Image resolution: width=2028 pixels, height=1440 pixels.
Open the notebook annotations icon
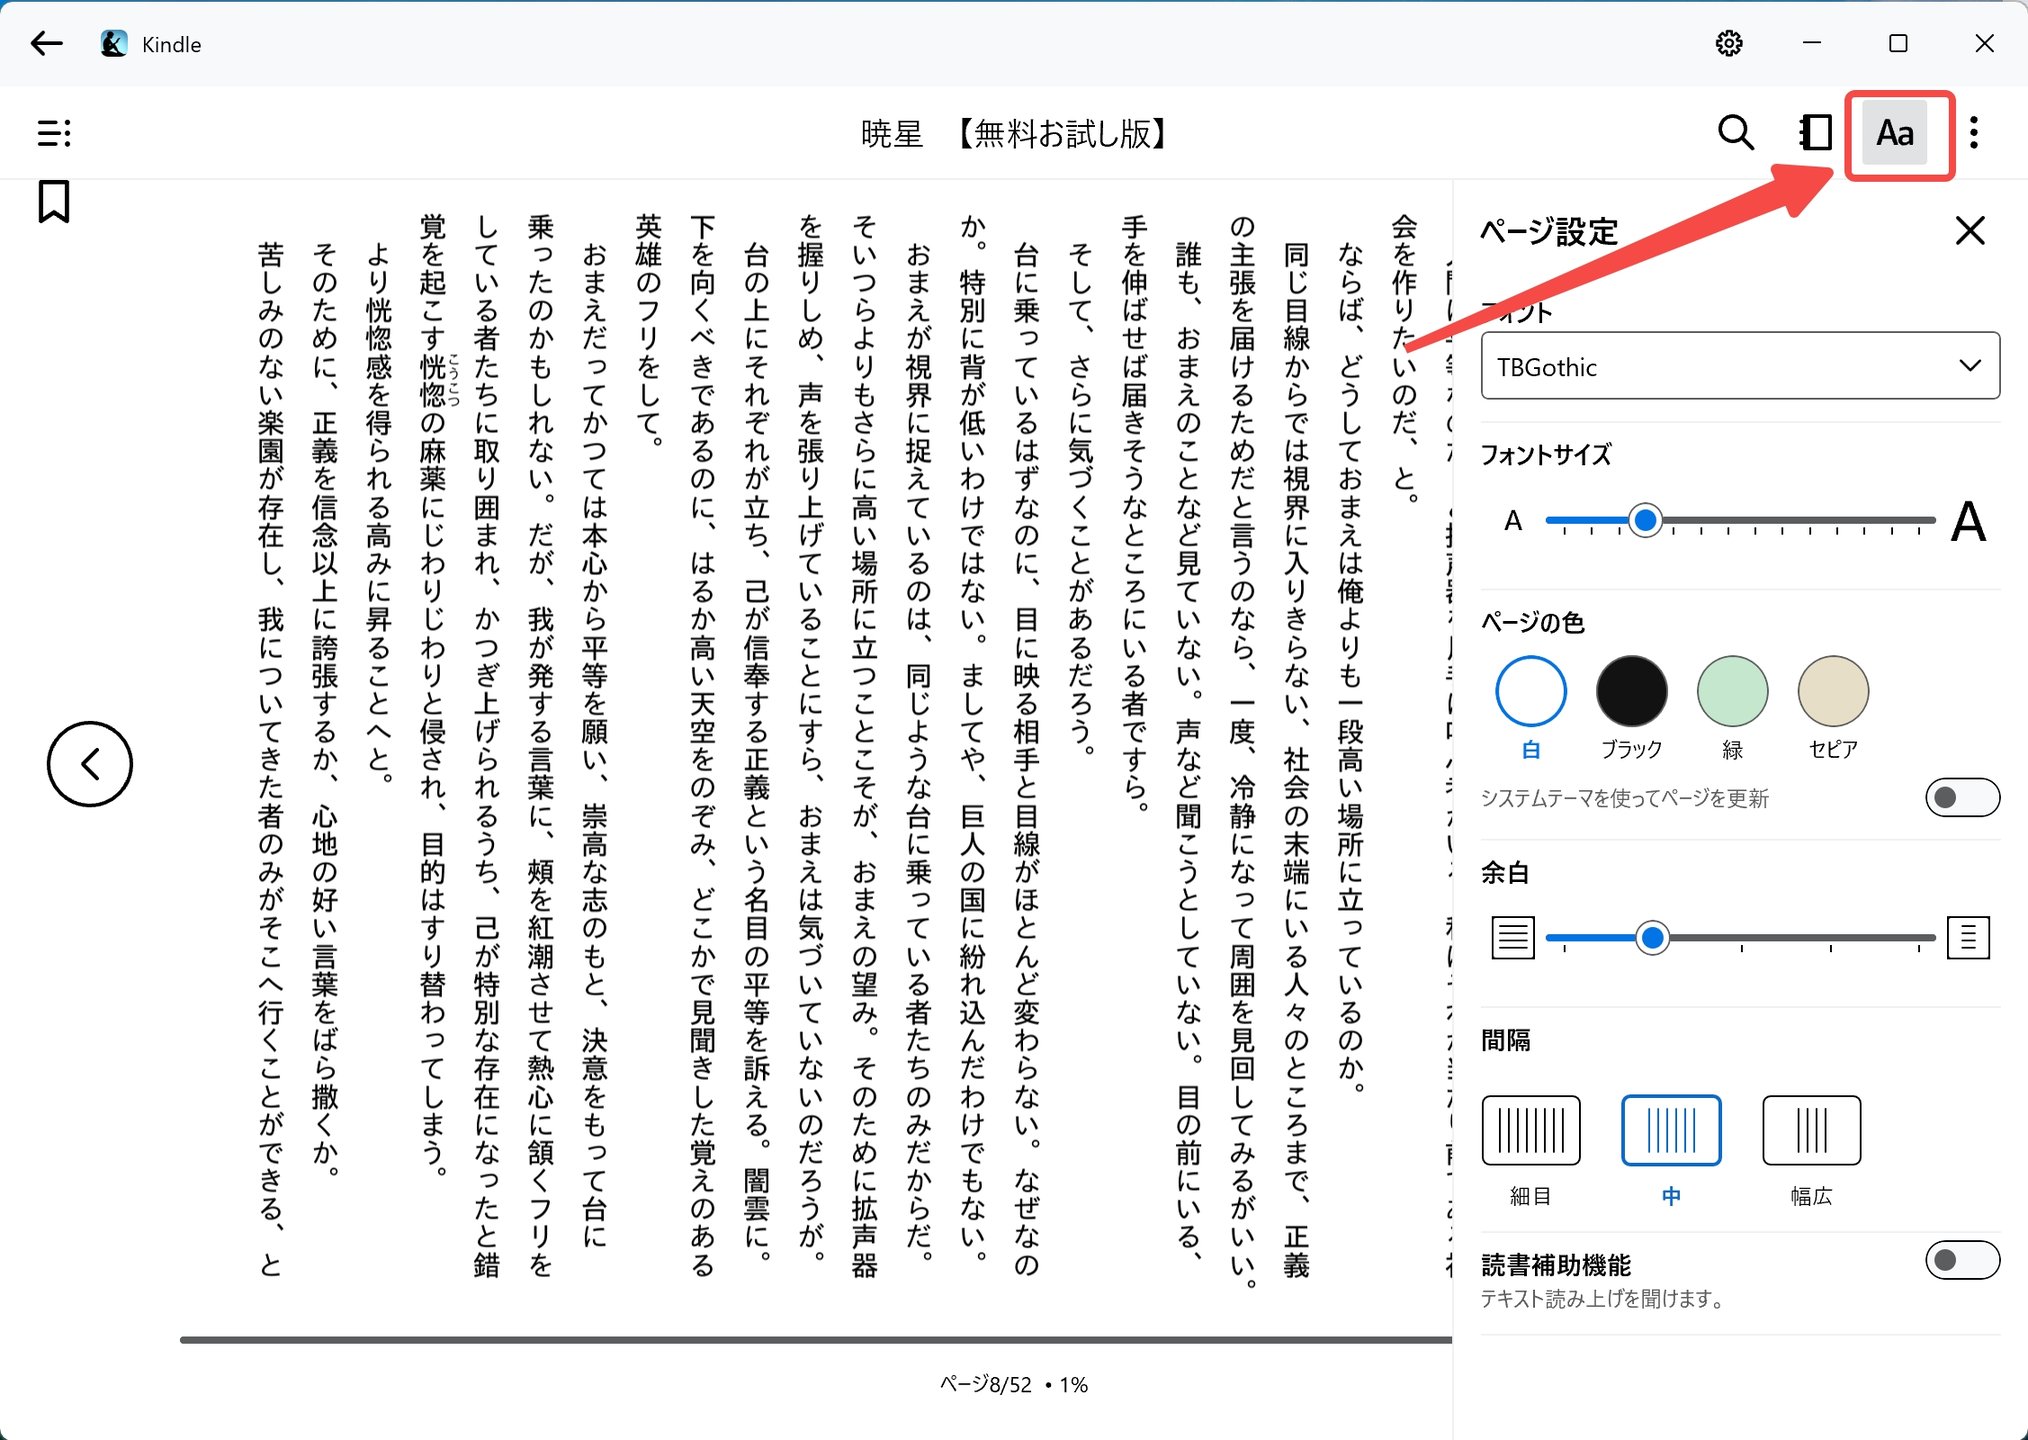(1815, 132)
